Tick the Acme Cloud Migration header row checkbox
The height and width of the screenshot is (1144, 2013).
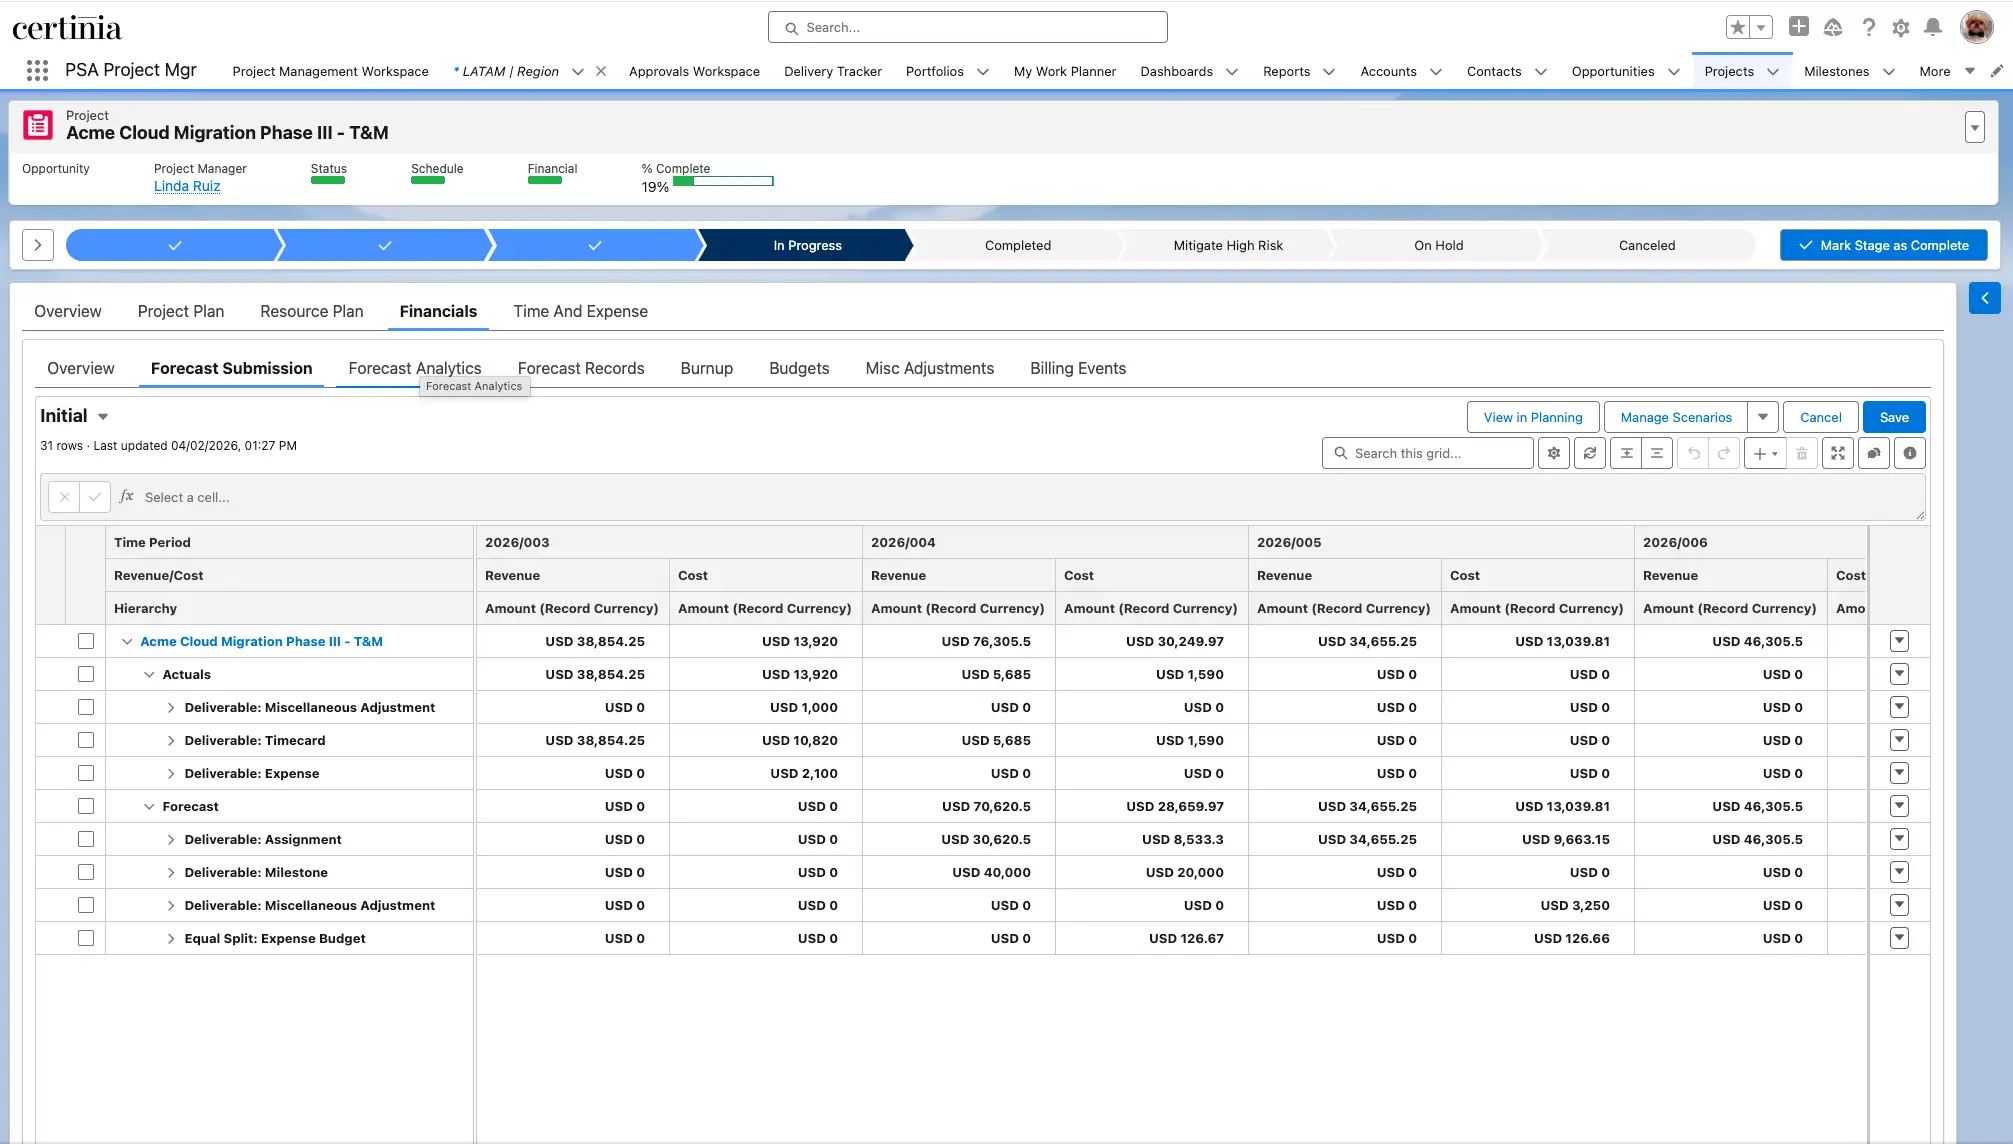(86, 641)
